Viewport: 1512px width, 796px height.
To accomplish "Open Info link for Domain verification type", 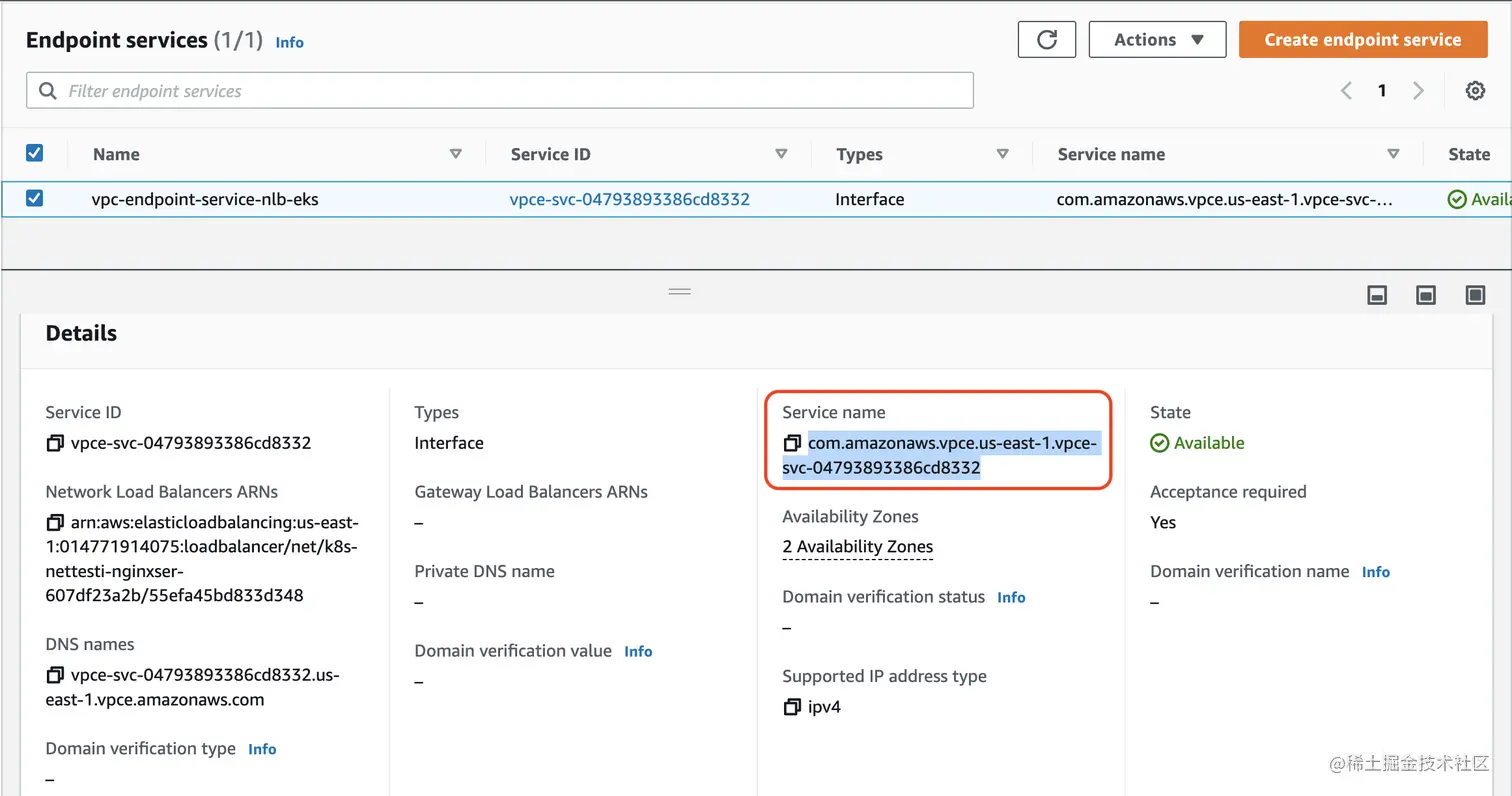I will tap(262, 749).
